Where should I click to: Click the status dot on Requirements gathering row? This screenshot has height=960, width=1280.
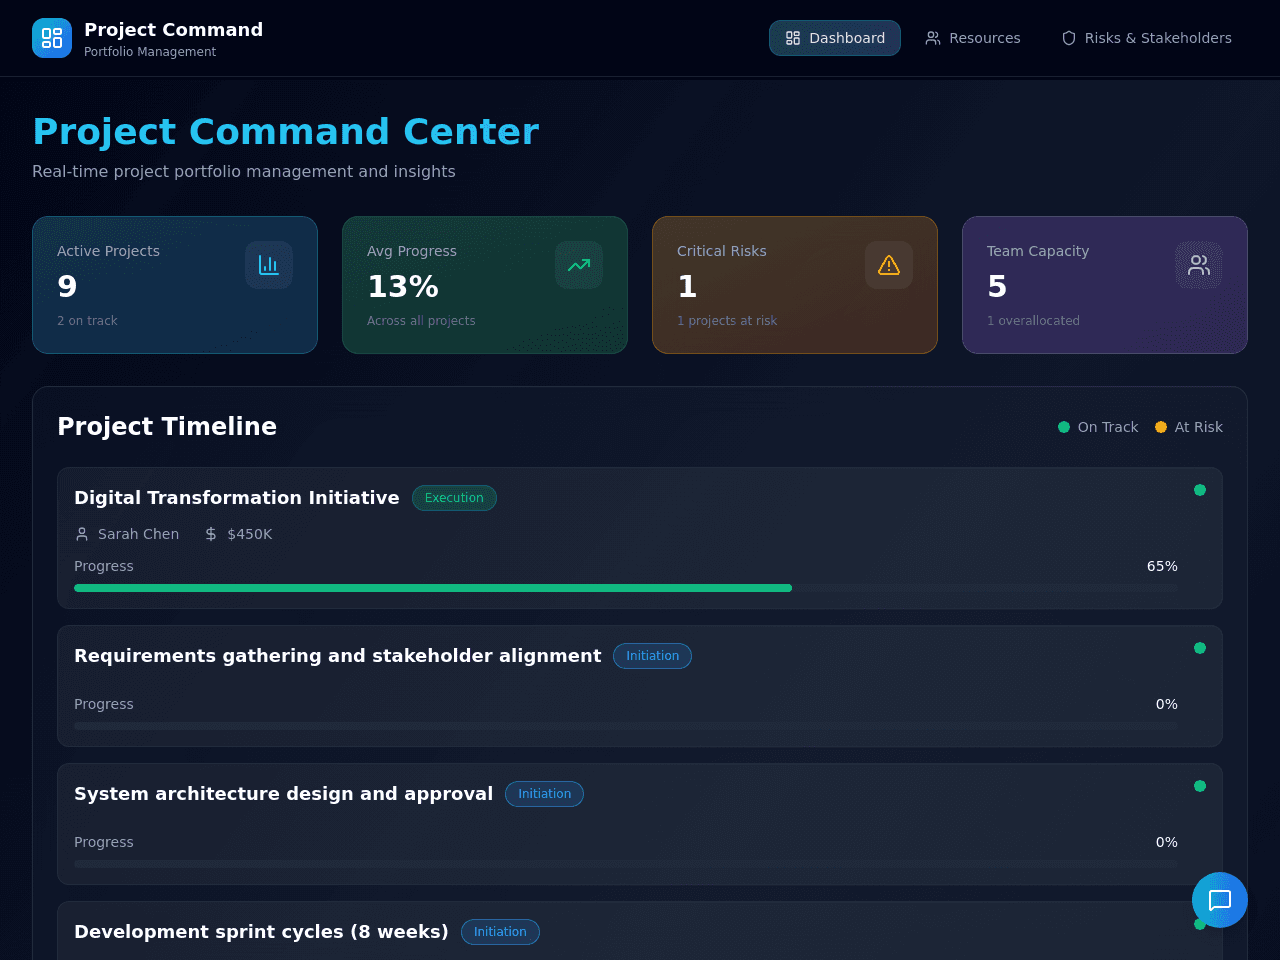click(1200, 648)
